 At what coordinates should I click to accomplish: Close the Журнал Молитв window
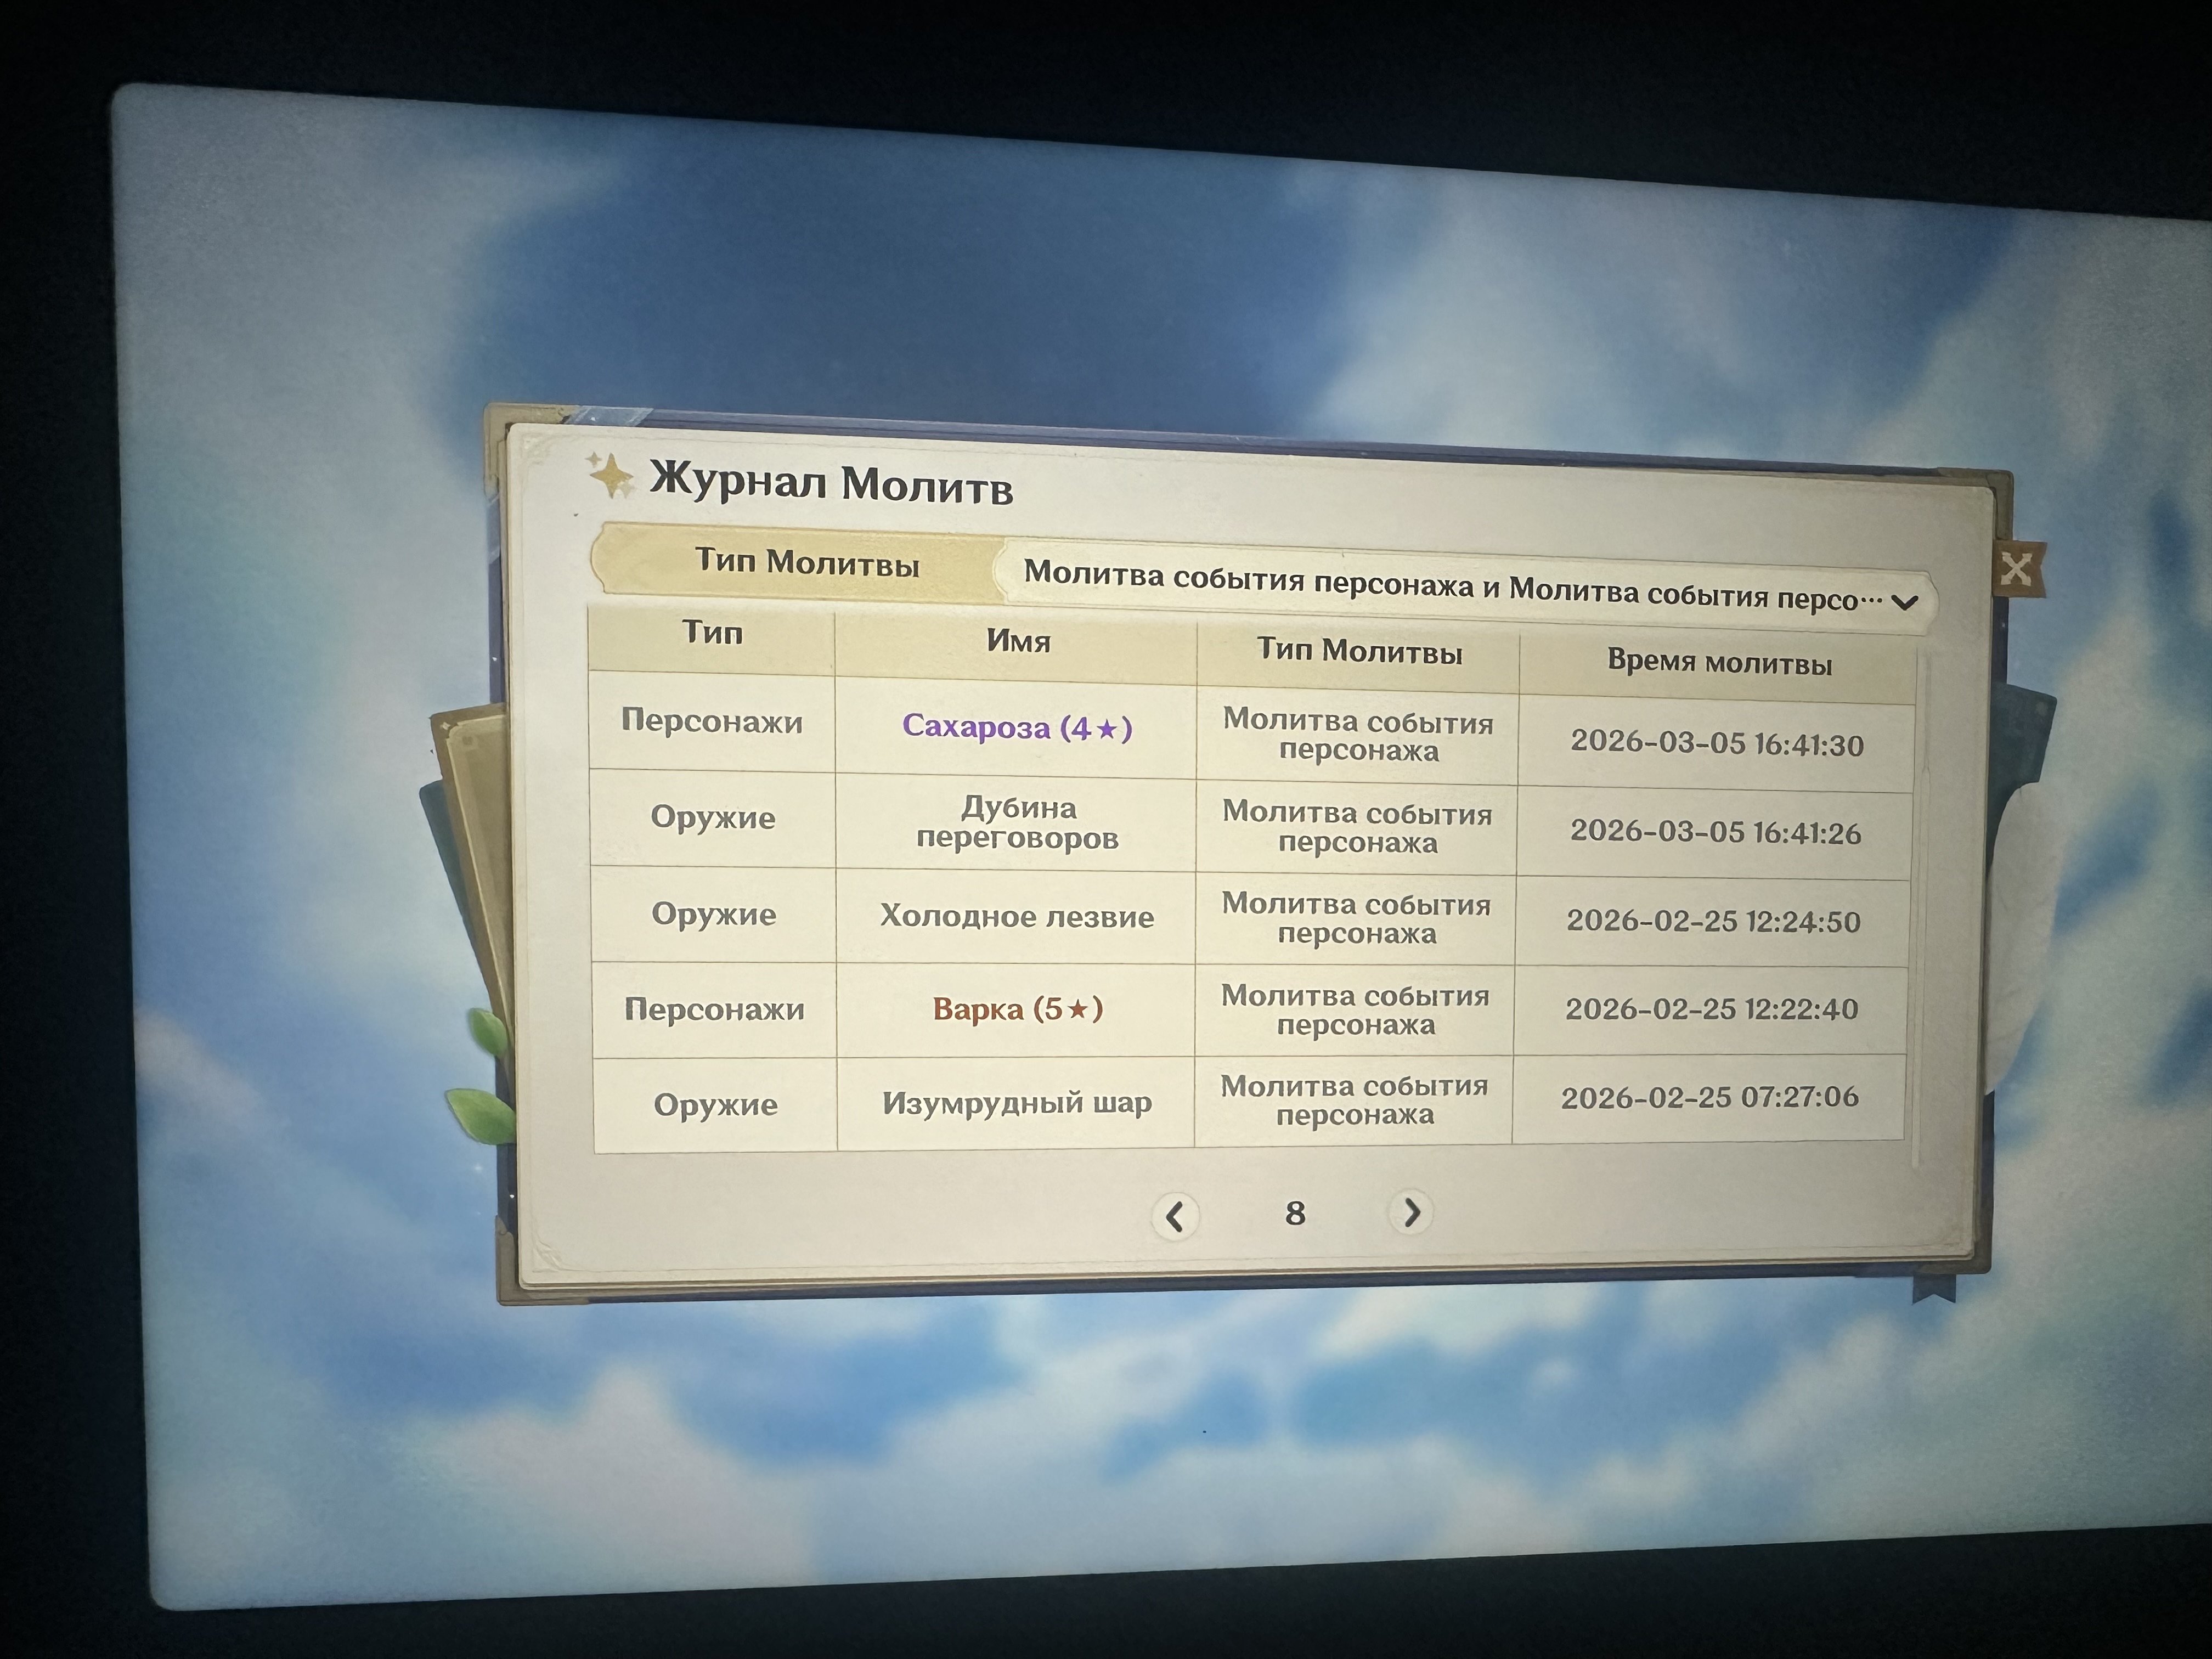pyautogui.click(x=2016, y=569)
